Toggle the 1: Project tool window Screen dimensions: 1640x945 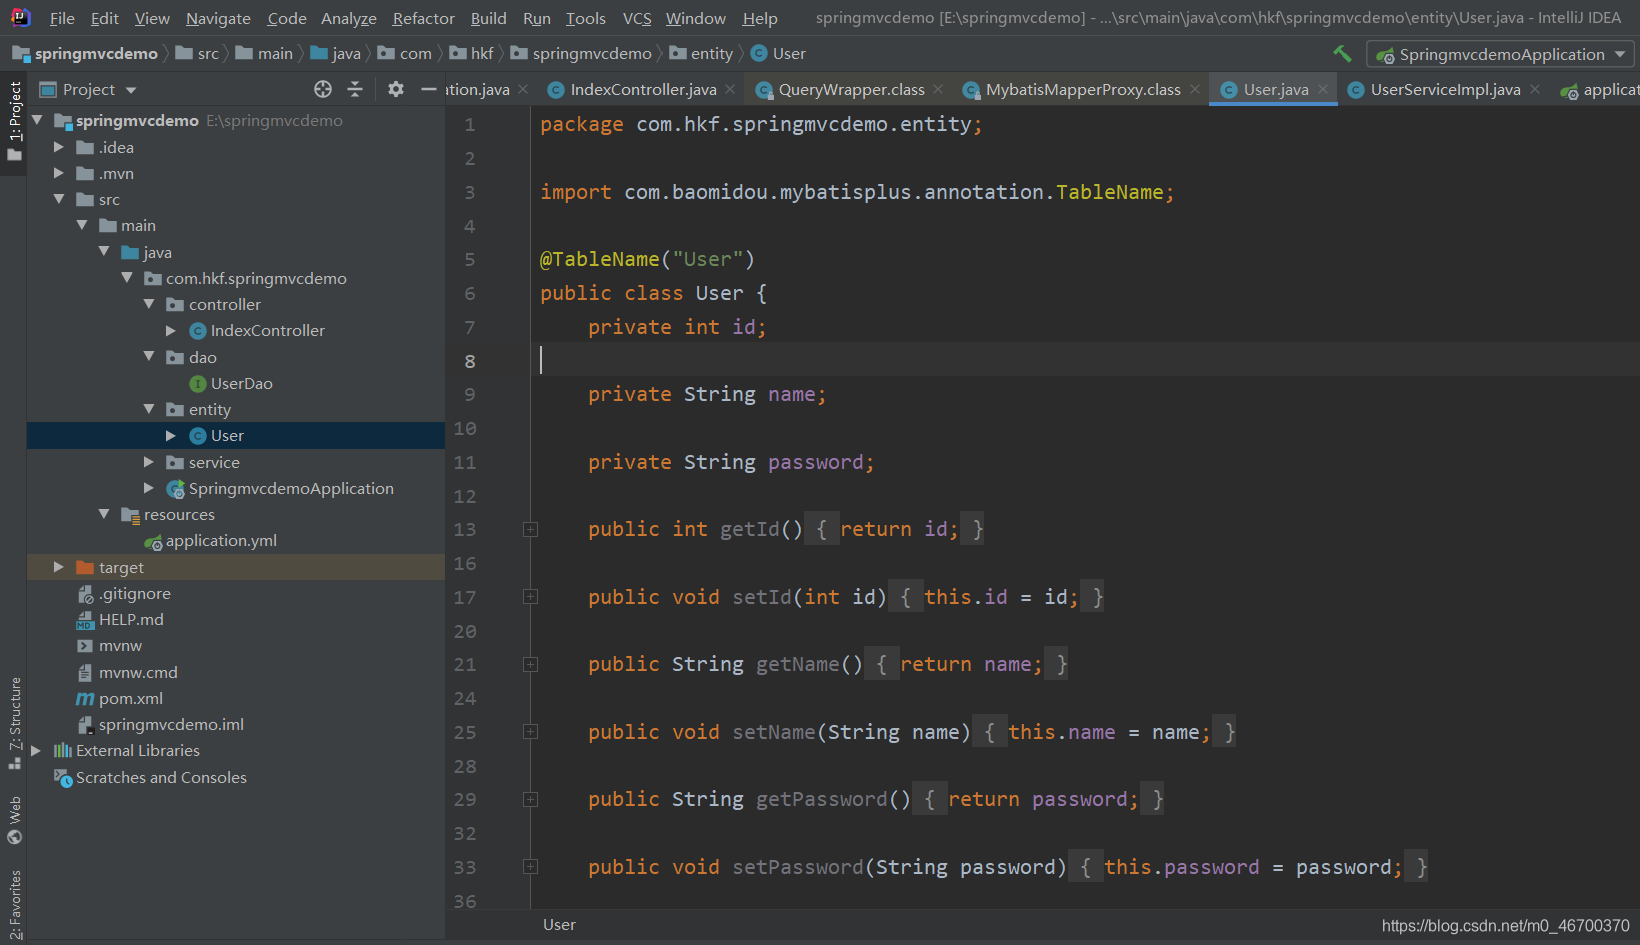[x=14, y=121]
